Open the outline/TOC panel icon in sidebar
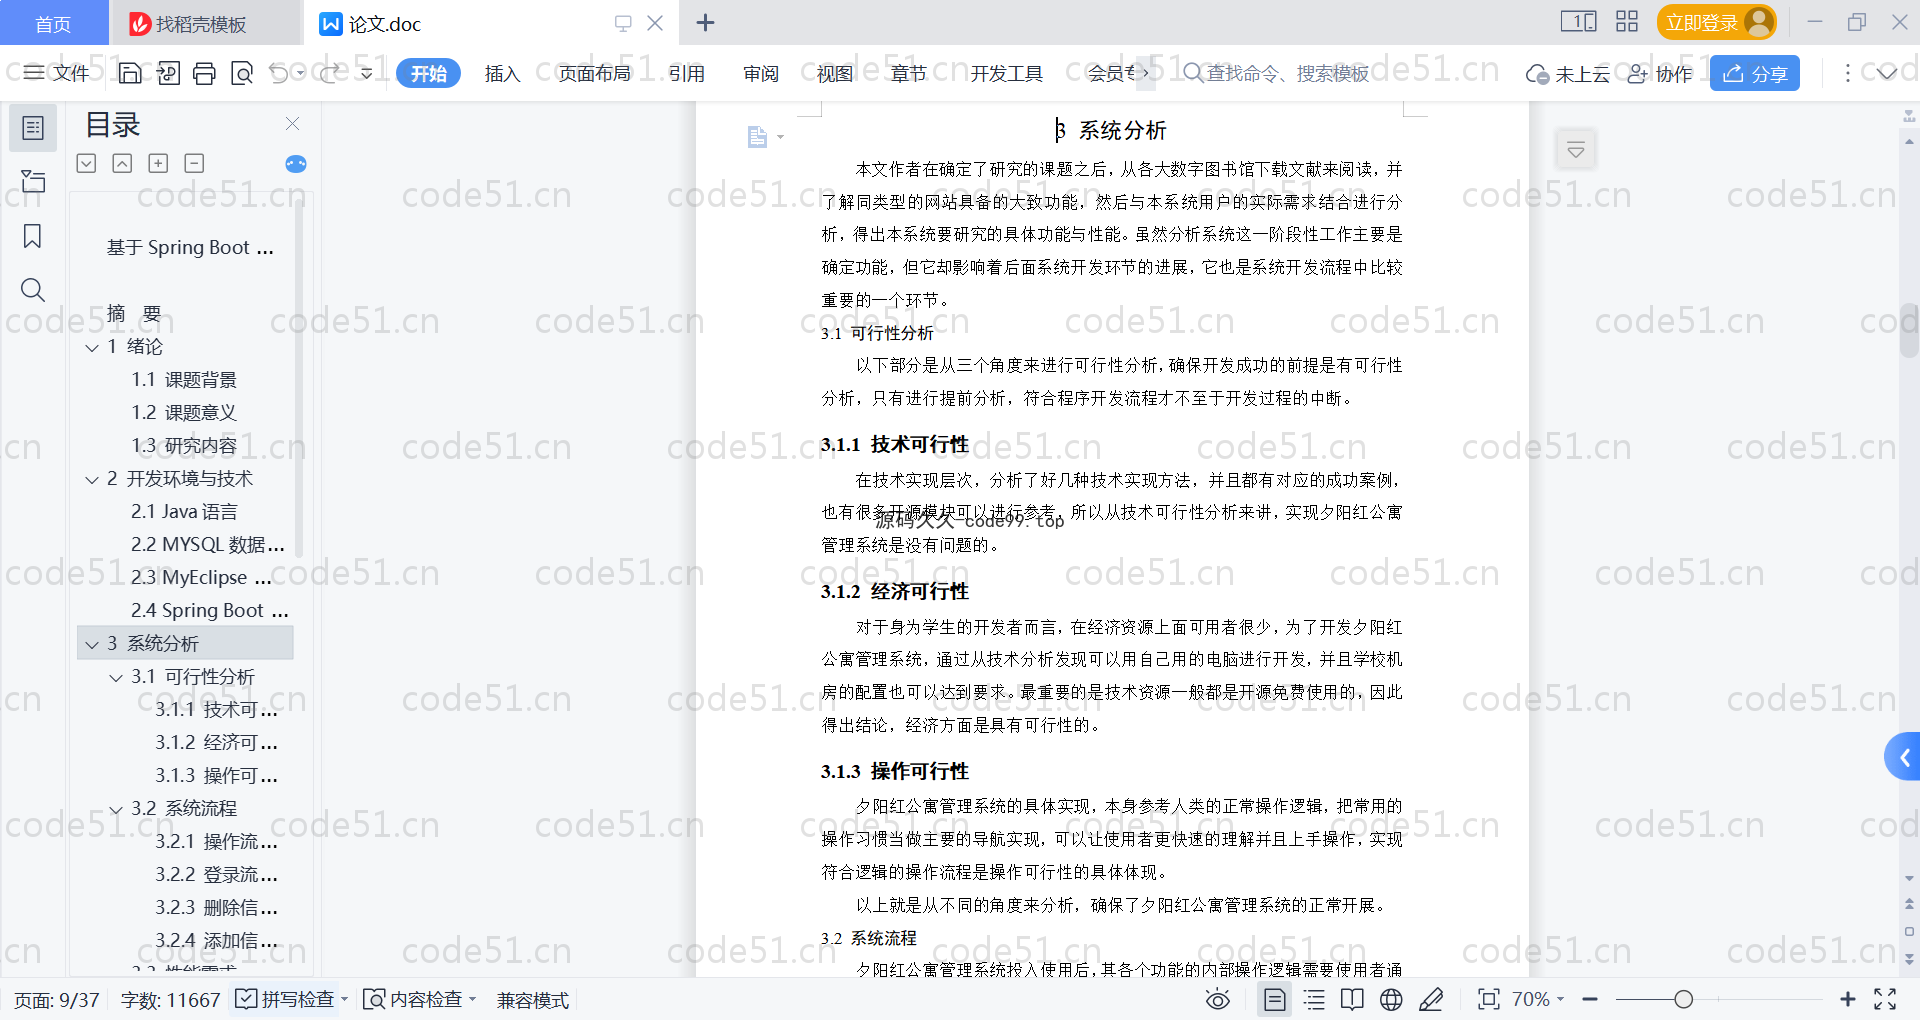This screenshot has height=1020, width=1920. 33,128
